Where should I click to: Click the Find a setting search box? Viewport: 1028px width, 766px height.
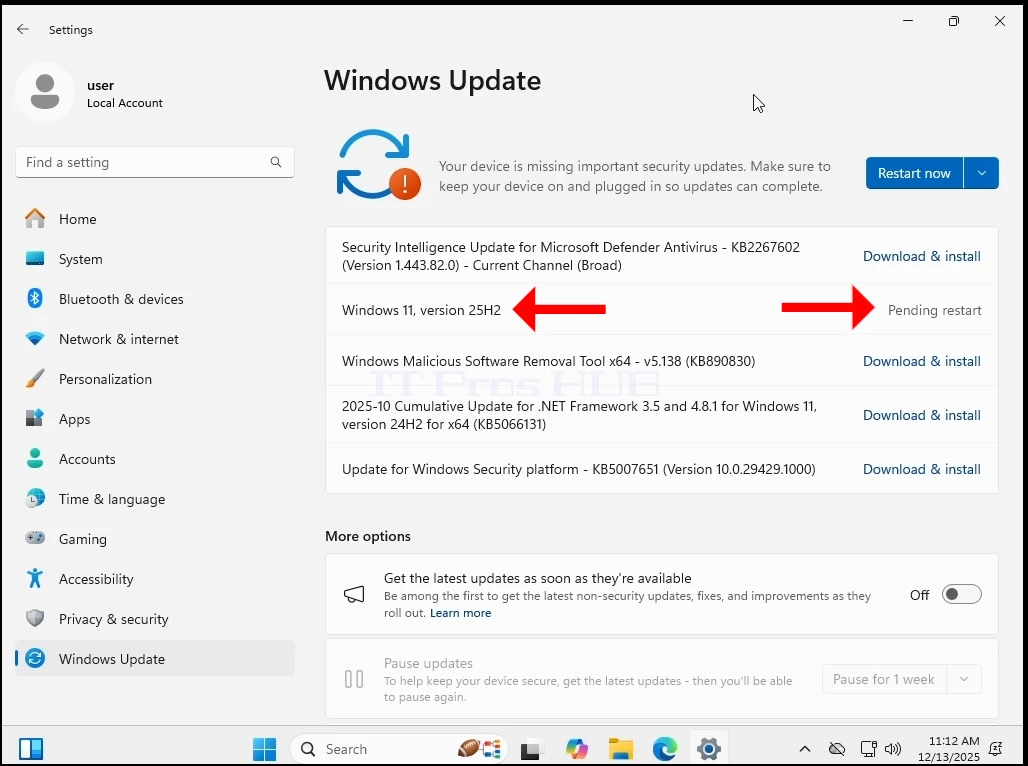click(x=155, y=162)
